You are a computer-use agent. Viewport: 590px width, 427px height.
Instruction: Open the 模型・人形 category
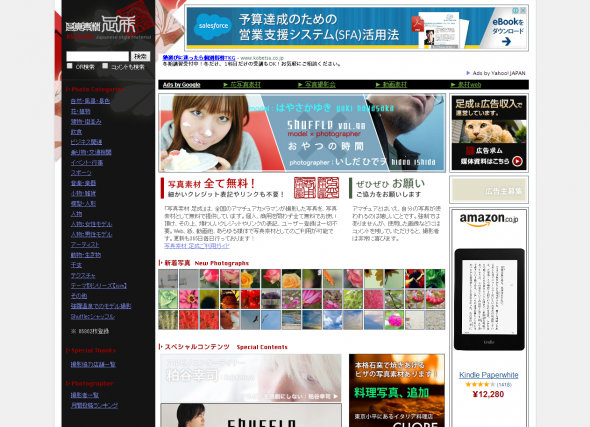pos(83,204)
